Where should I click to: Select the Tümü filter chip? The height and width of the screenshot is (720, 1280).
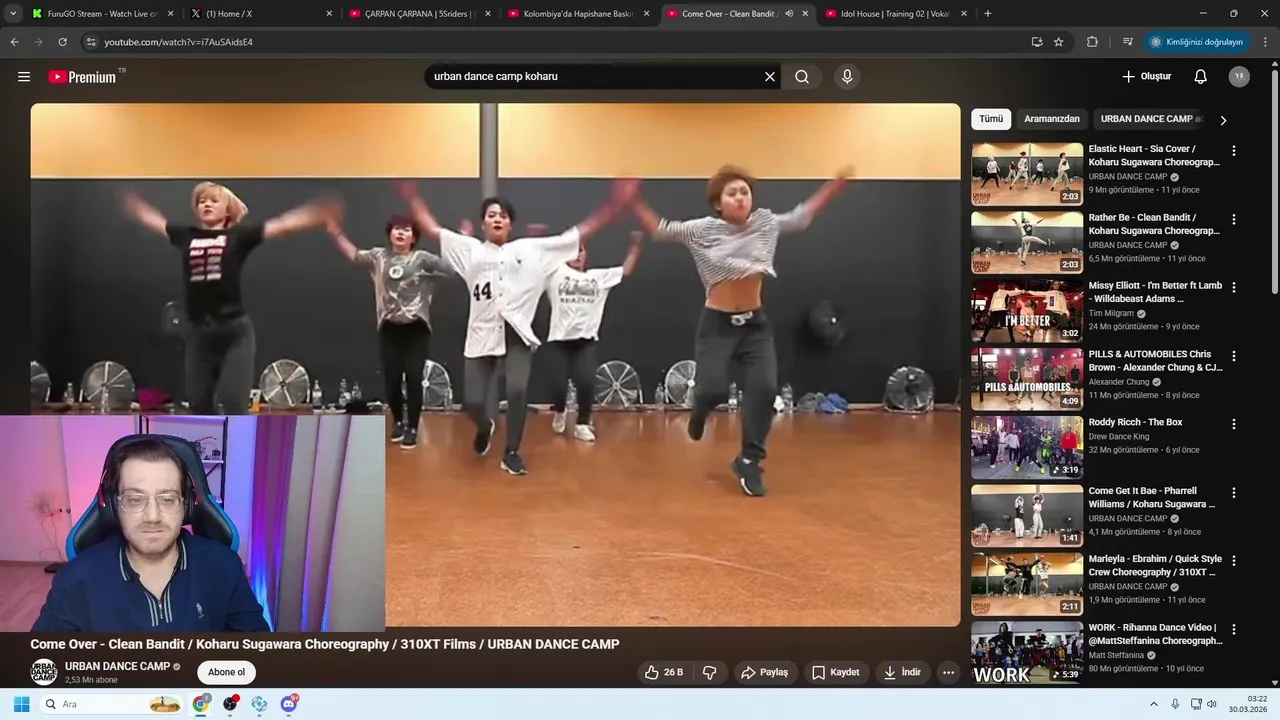pyautogui.click(x=991, y=119)
